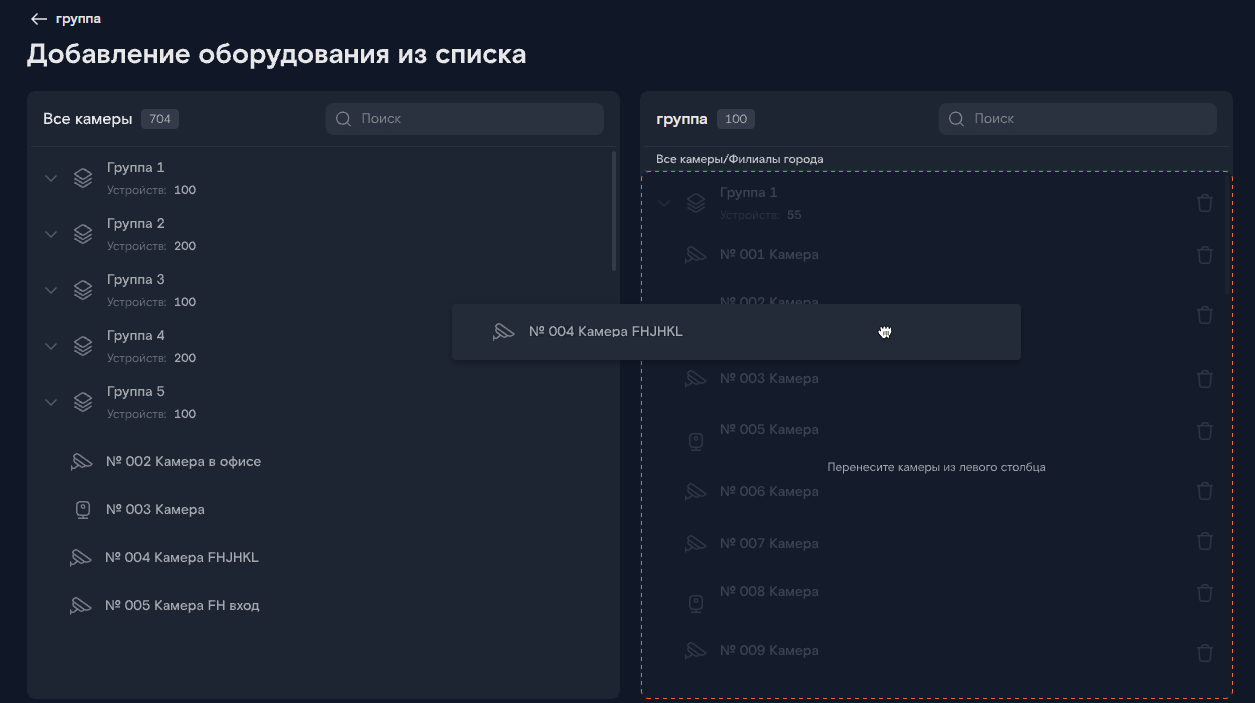Expand Группа 2 chevron
Screen dimensions: 1255x703
(x=51, y=234)
